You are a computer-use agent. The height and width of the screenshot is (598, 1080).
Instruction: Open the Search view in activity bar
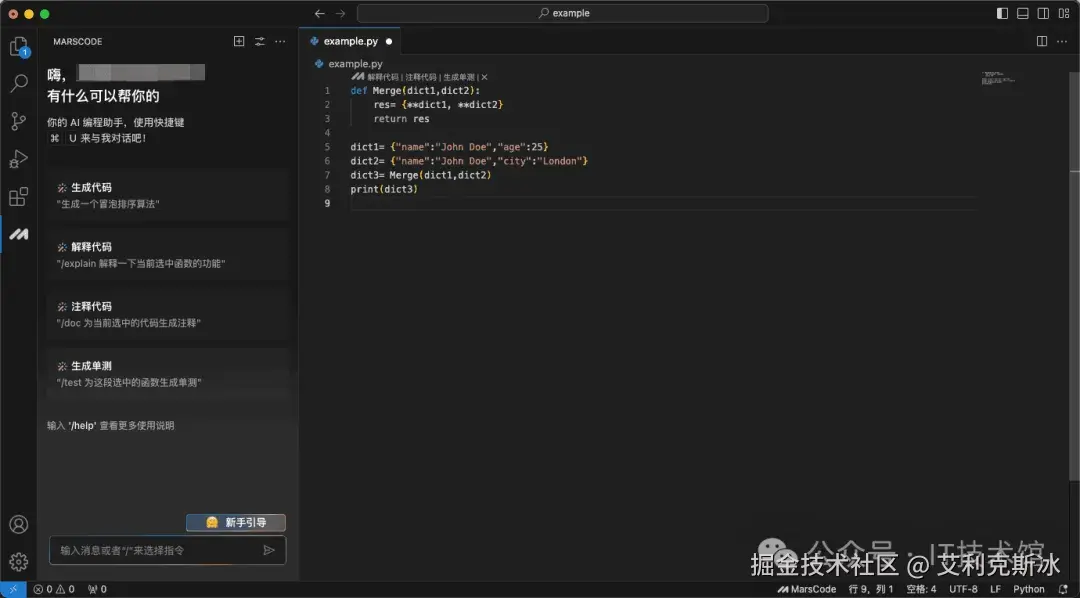19,83
